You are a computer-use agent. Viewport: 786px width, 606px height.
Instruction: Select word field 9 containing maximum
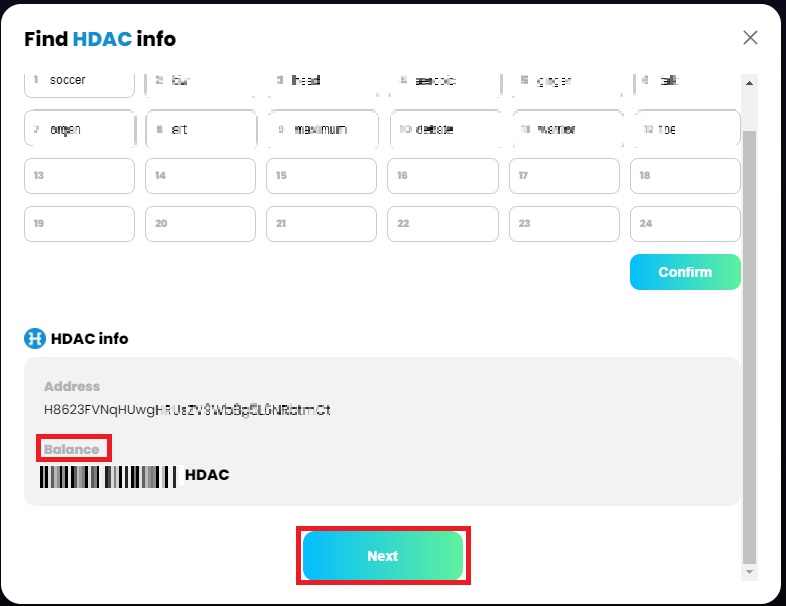coord(322,129)
